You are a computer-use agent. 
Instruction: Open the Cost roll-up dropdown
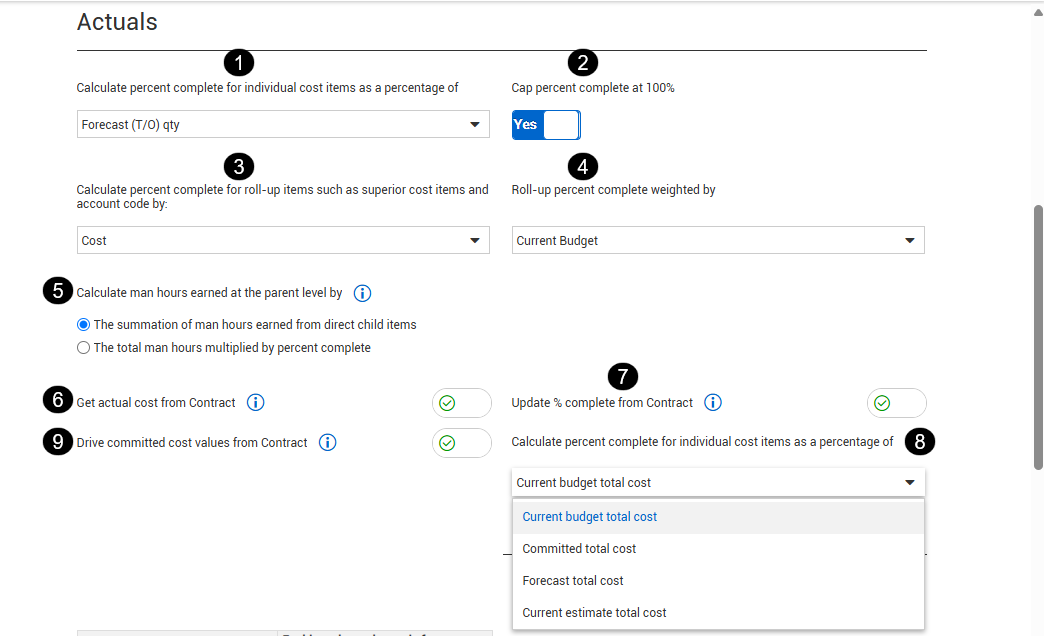[283, 241]
